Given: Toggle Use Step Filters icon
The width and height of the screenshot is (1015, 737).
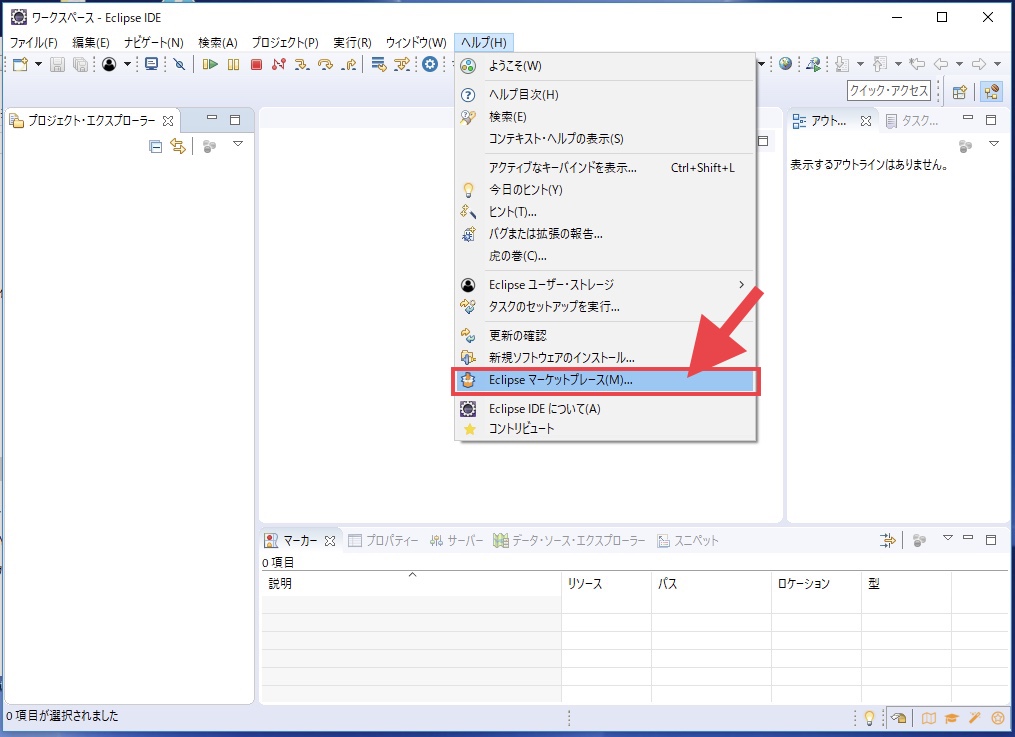Looking at the screenshot, I should pyautogui.click(x=402, y=64).
